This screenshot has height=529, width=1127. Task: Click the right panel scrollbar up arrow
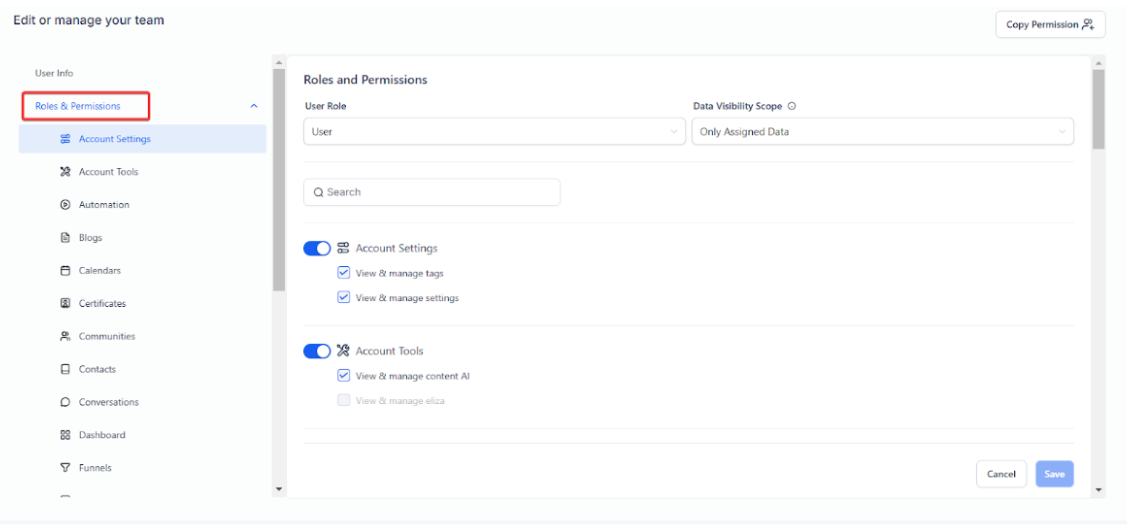(1098, 61)
